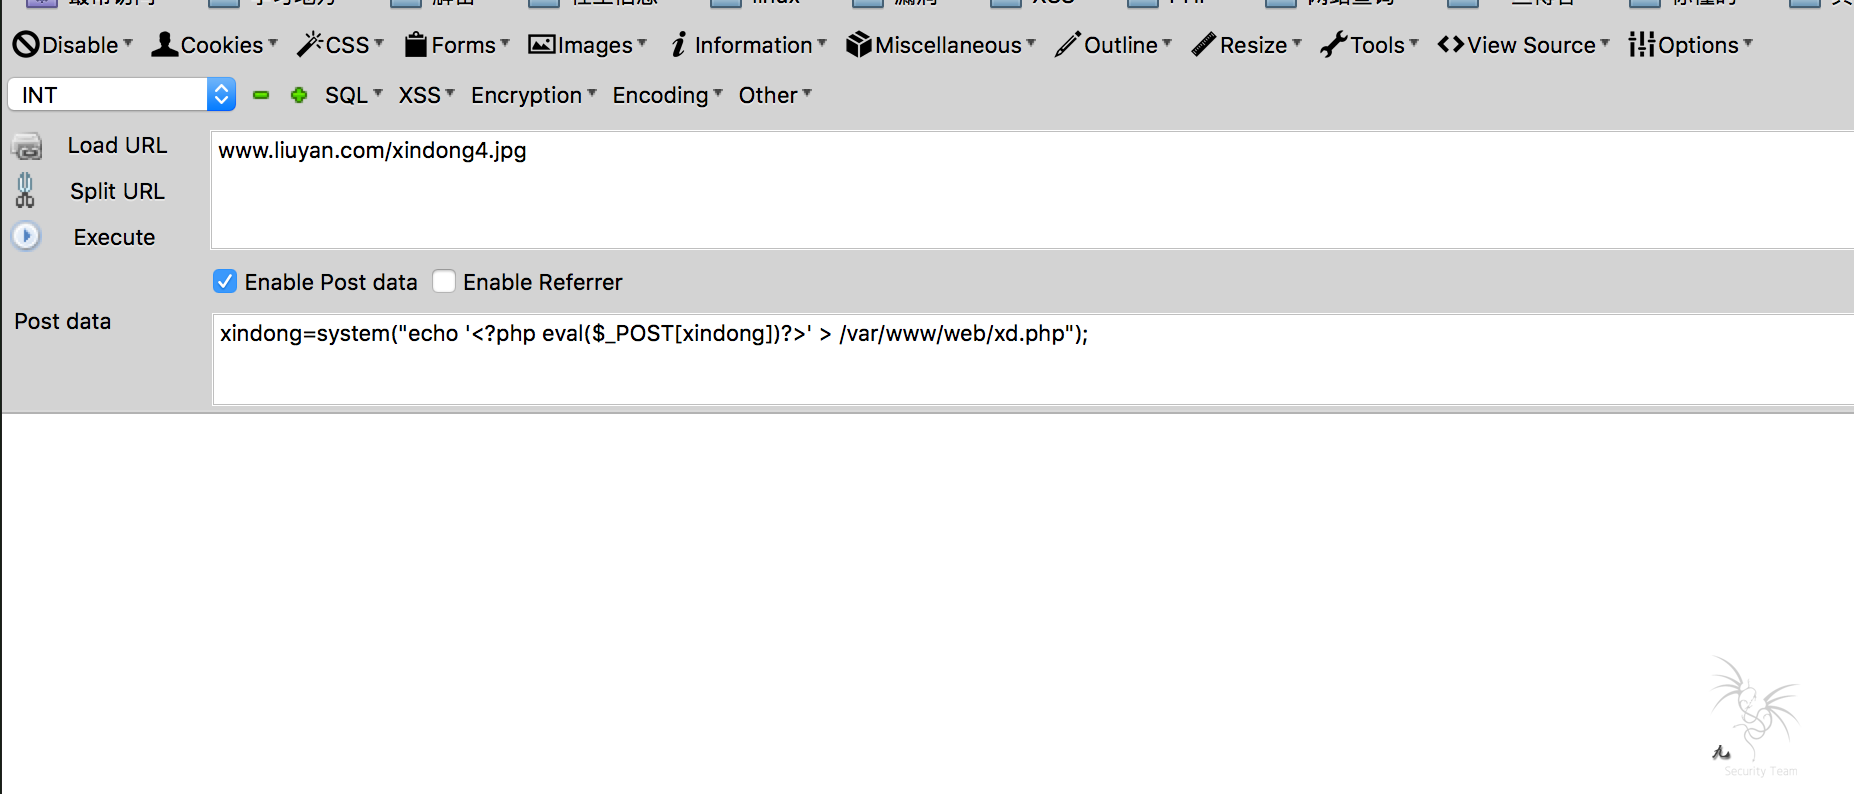Expand the Outline toolbar dropdown
This screenshot has height=794, width=1854.
1113,45
